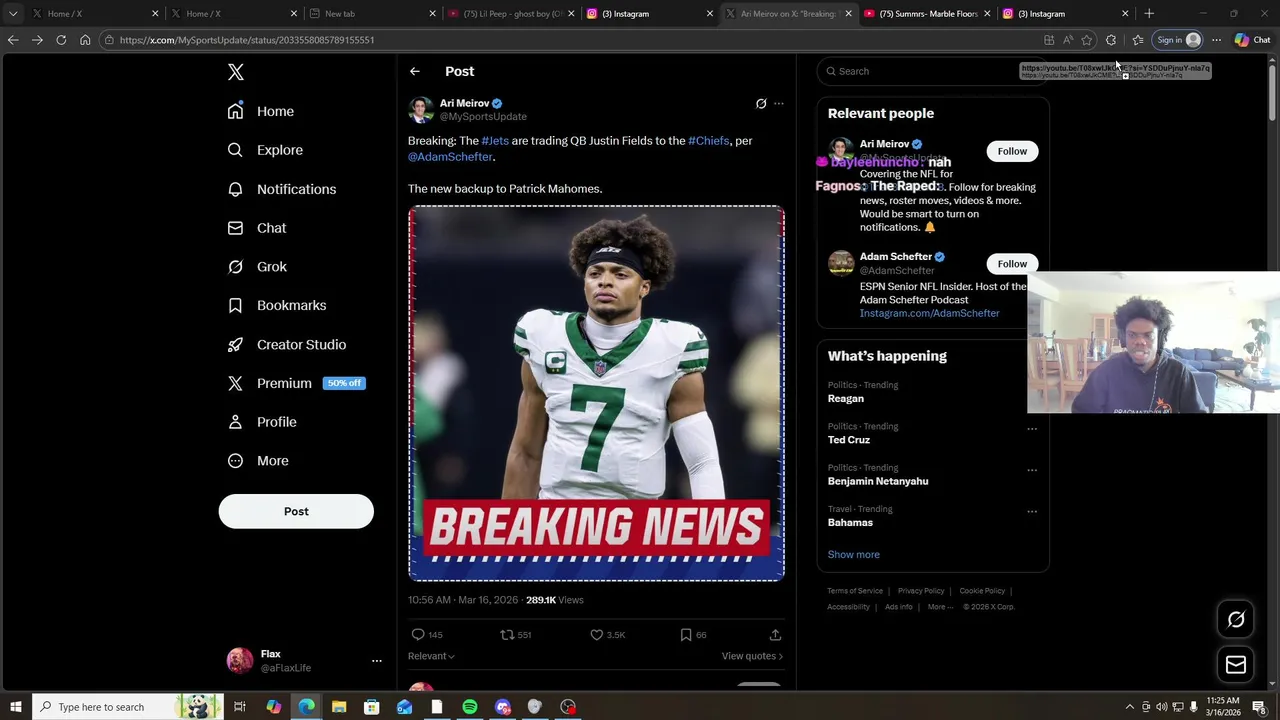The height and width of the screenshot is (720, 1280).
Task: Switch to the New tab browser tab
Action: (372, 14)
